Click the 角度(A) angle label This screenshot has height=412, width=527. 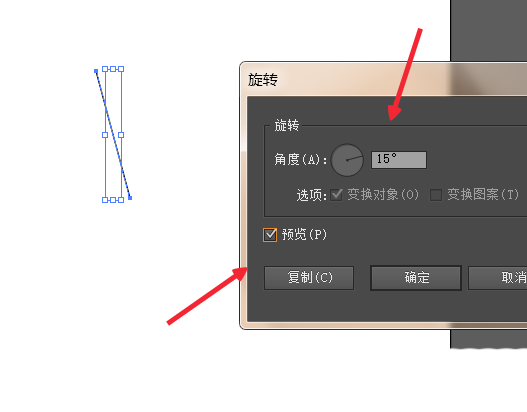(300, 159)
